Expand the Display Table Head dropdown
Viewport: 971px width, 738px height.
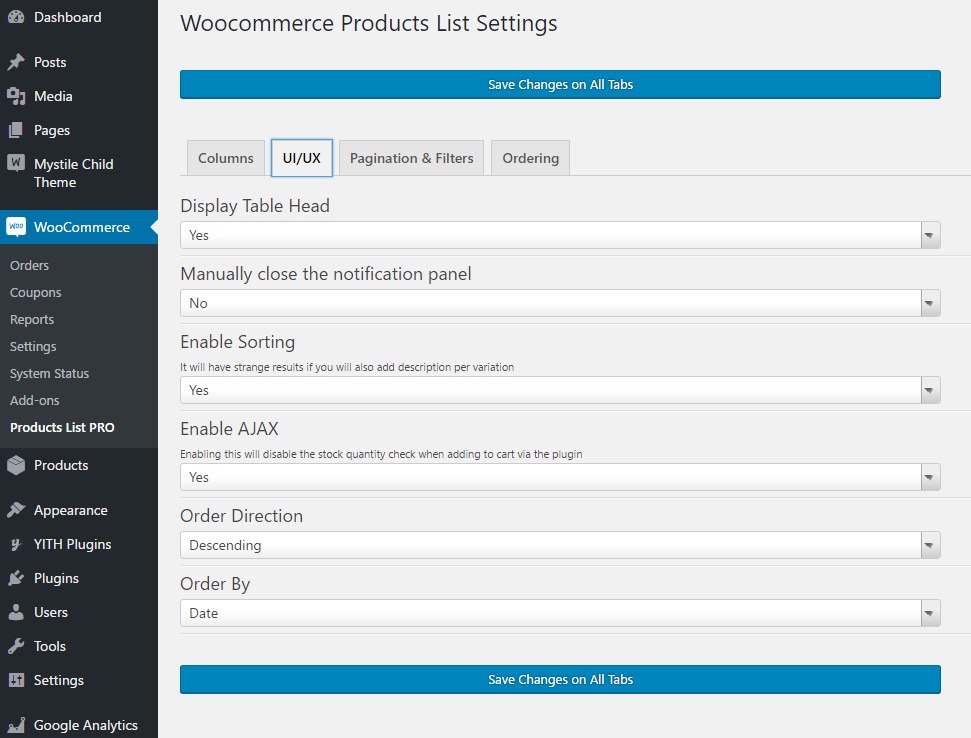560,235
